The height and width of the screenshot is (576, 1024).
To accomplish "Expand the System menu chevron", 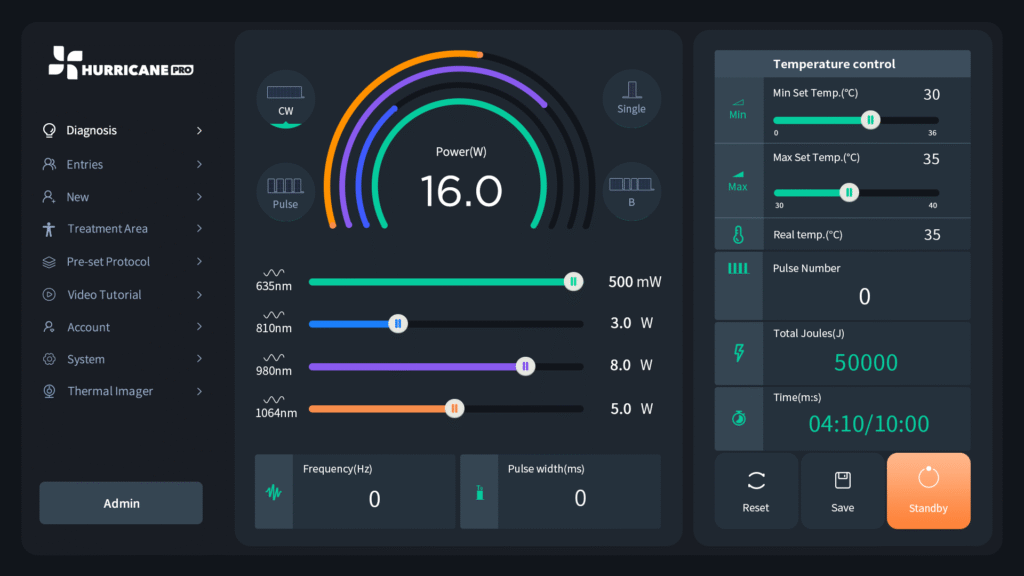I will [199, 359].
